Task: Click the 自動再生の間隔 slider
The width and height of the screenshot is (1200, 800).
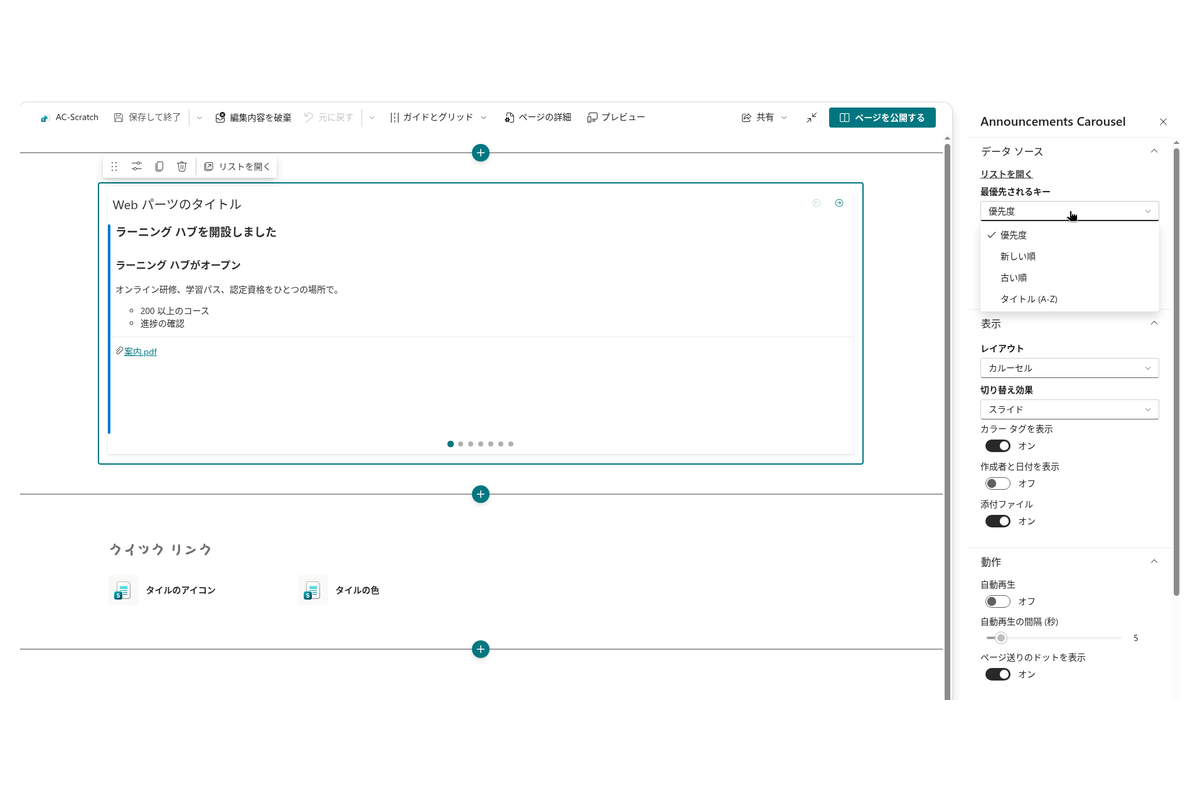Action: pos(1054,638)
